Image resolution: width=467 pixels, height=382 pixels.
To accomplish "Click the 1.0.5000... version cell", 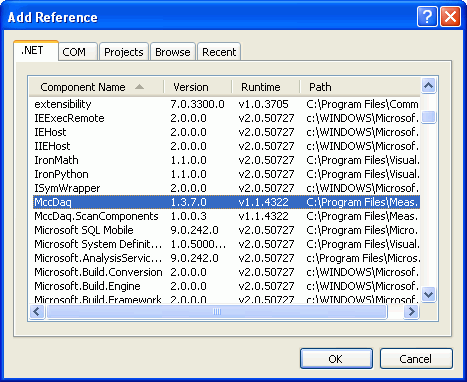I will (x=198, y=244).
